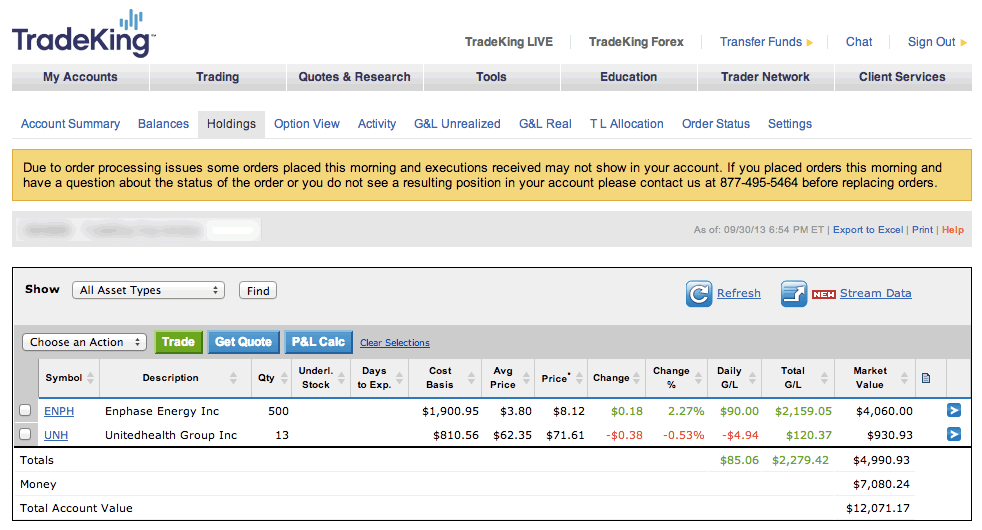Open the TradeKing LIVE link
This screenshot has width=982, height=530.
tap(509, 42)
